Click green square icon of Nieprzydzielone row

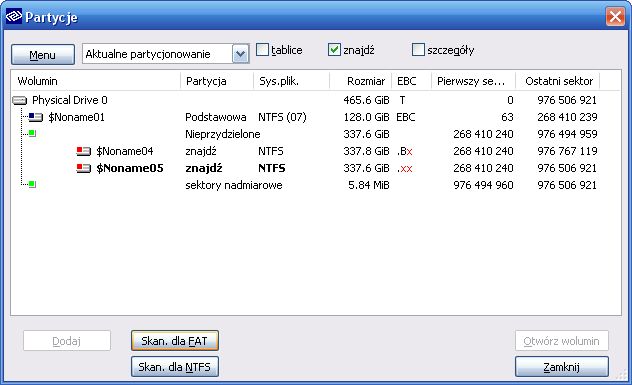pos(32,133)
